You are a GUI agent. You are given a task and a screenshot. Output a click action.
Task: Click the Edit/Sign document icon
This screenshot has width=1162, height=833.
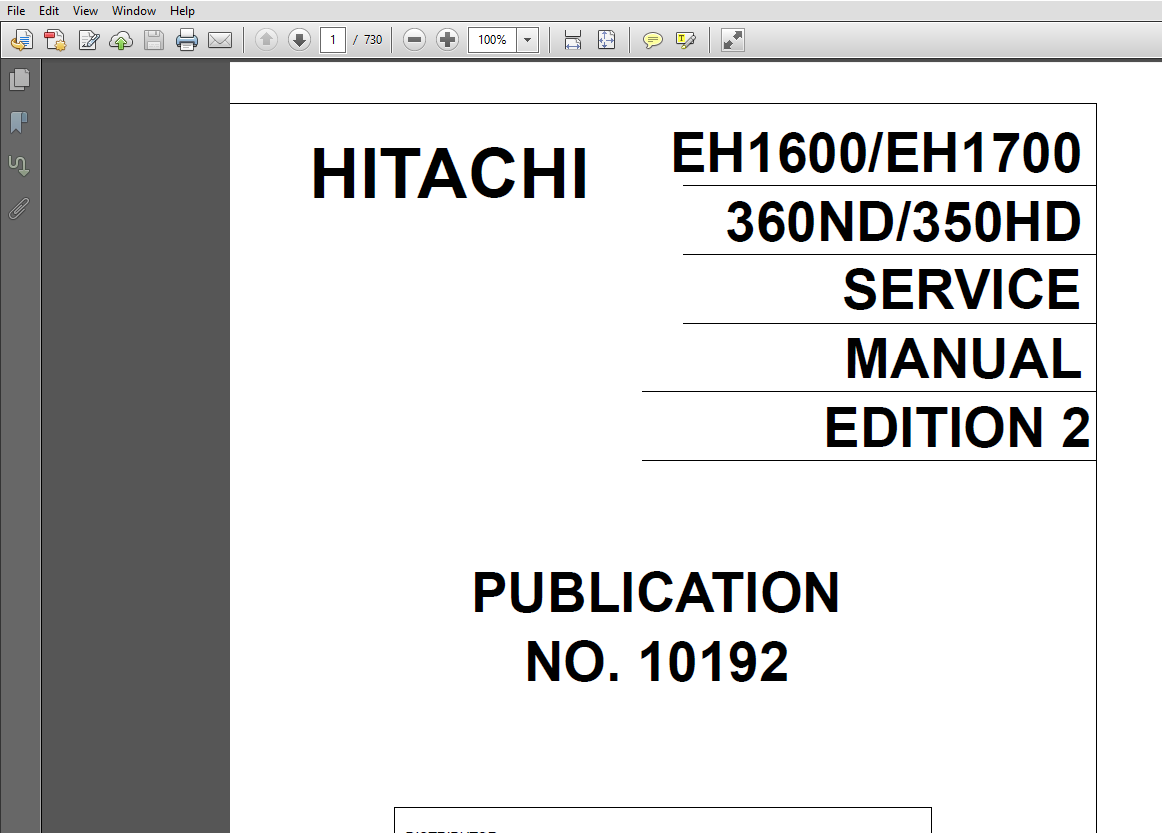[x=88, y=40]
